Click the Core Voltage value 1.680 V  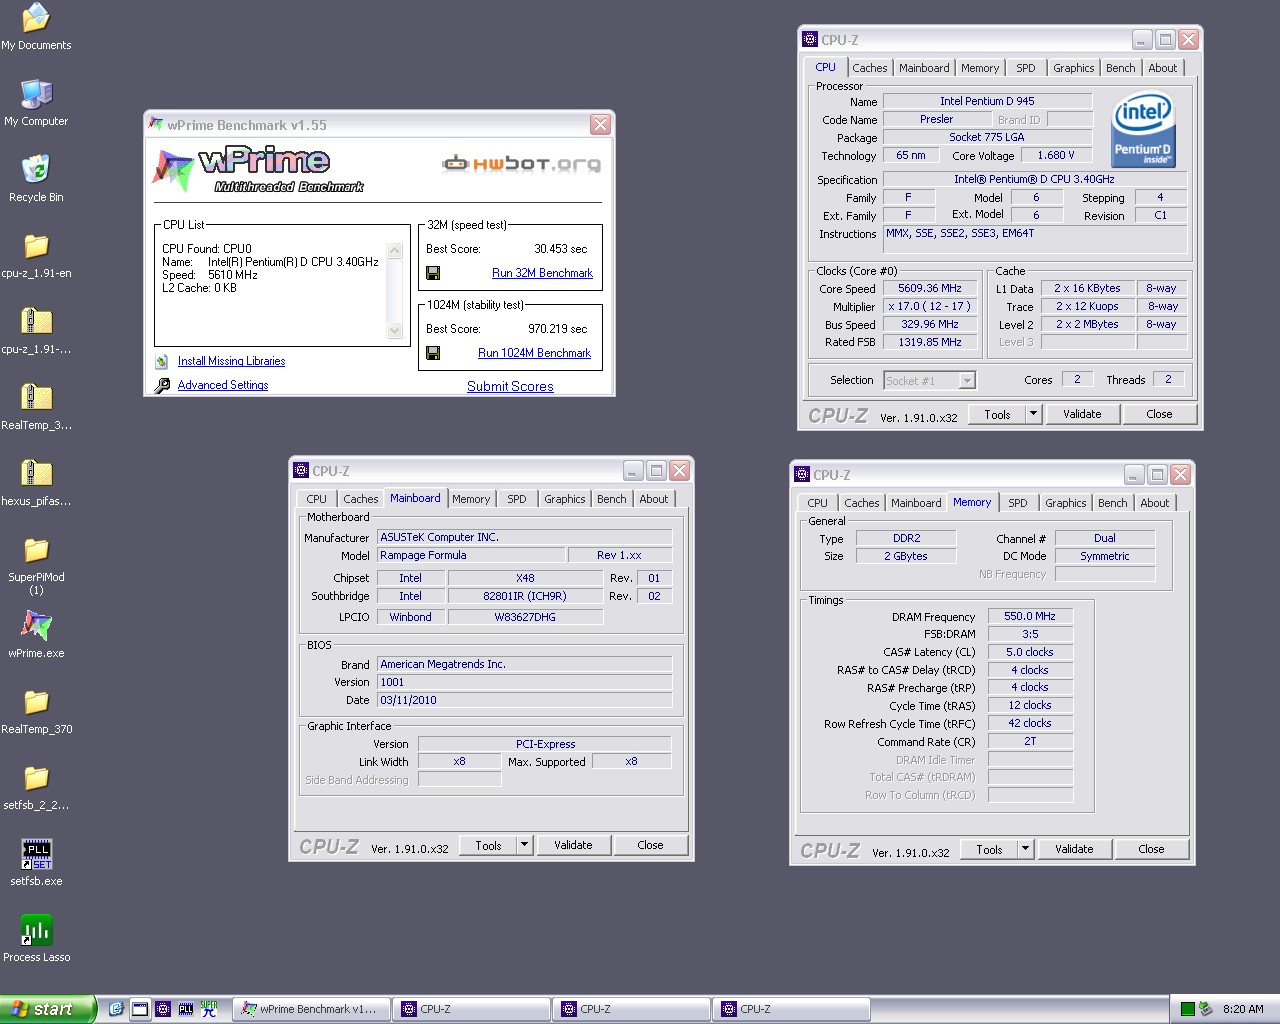pos(1056,155)
